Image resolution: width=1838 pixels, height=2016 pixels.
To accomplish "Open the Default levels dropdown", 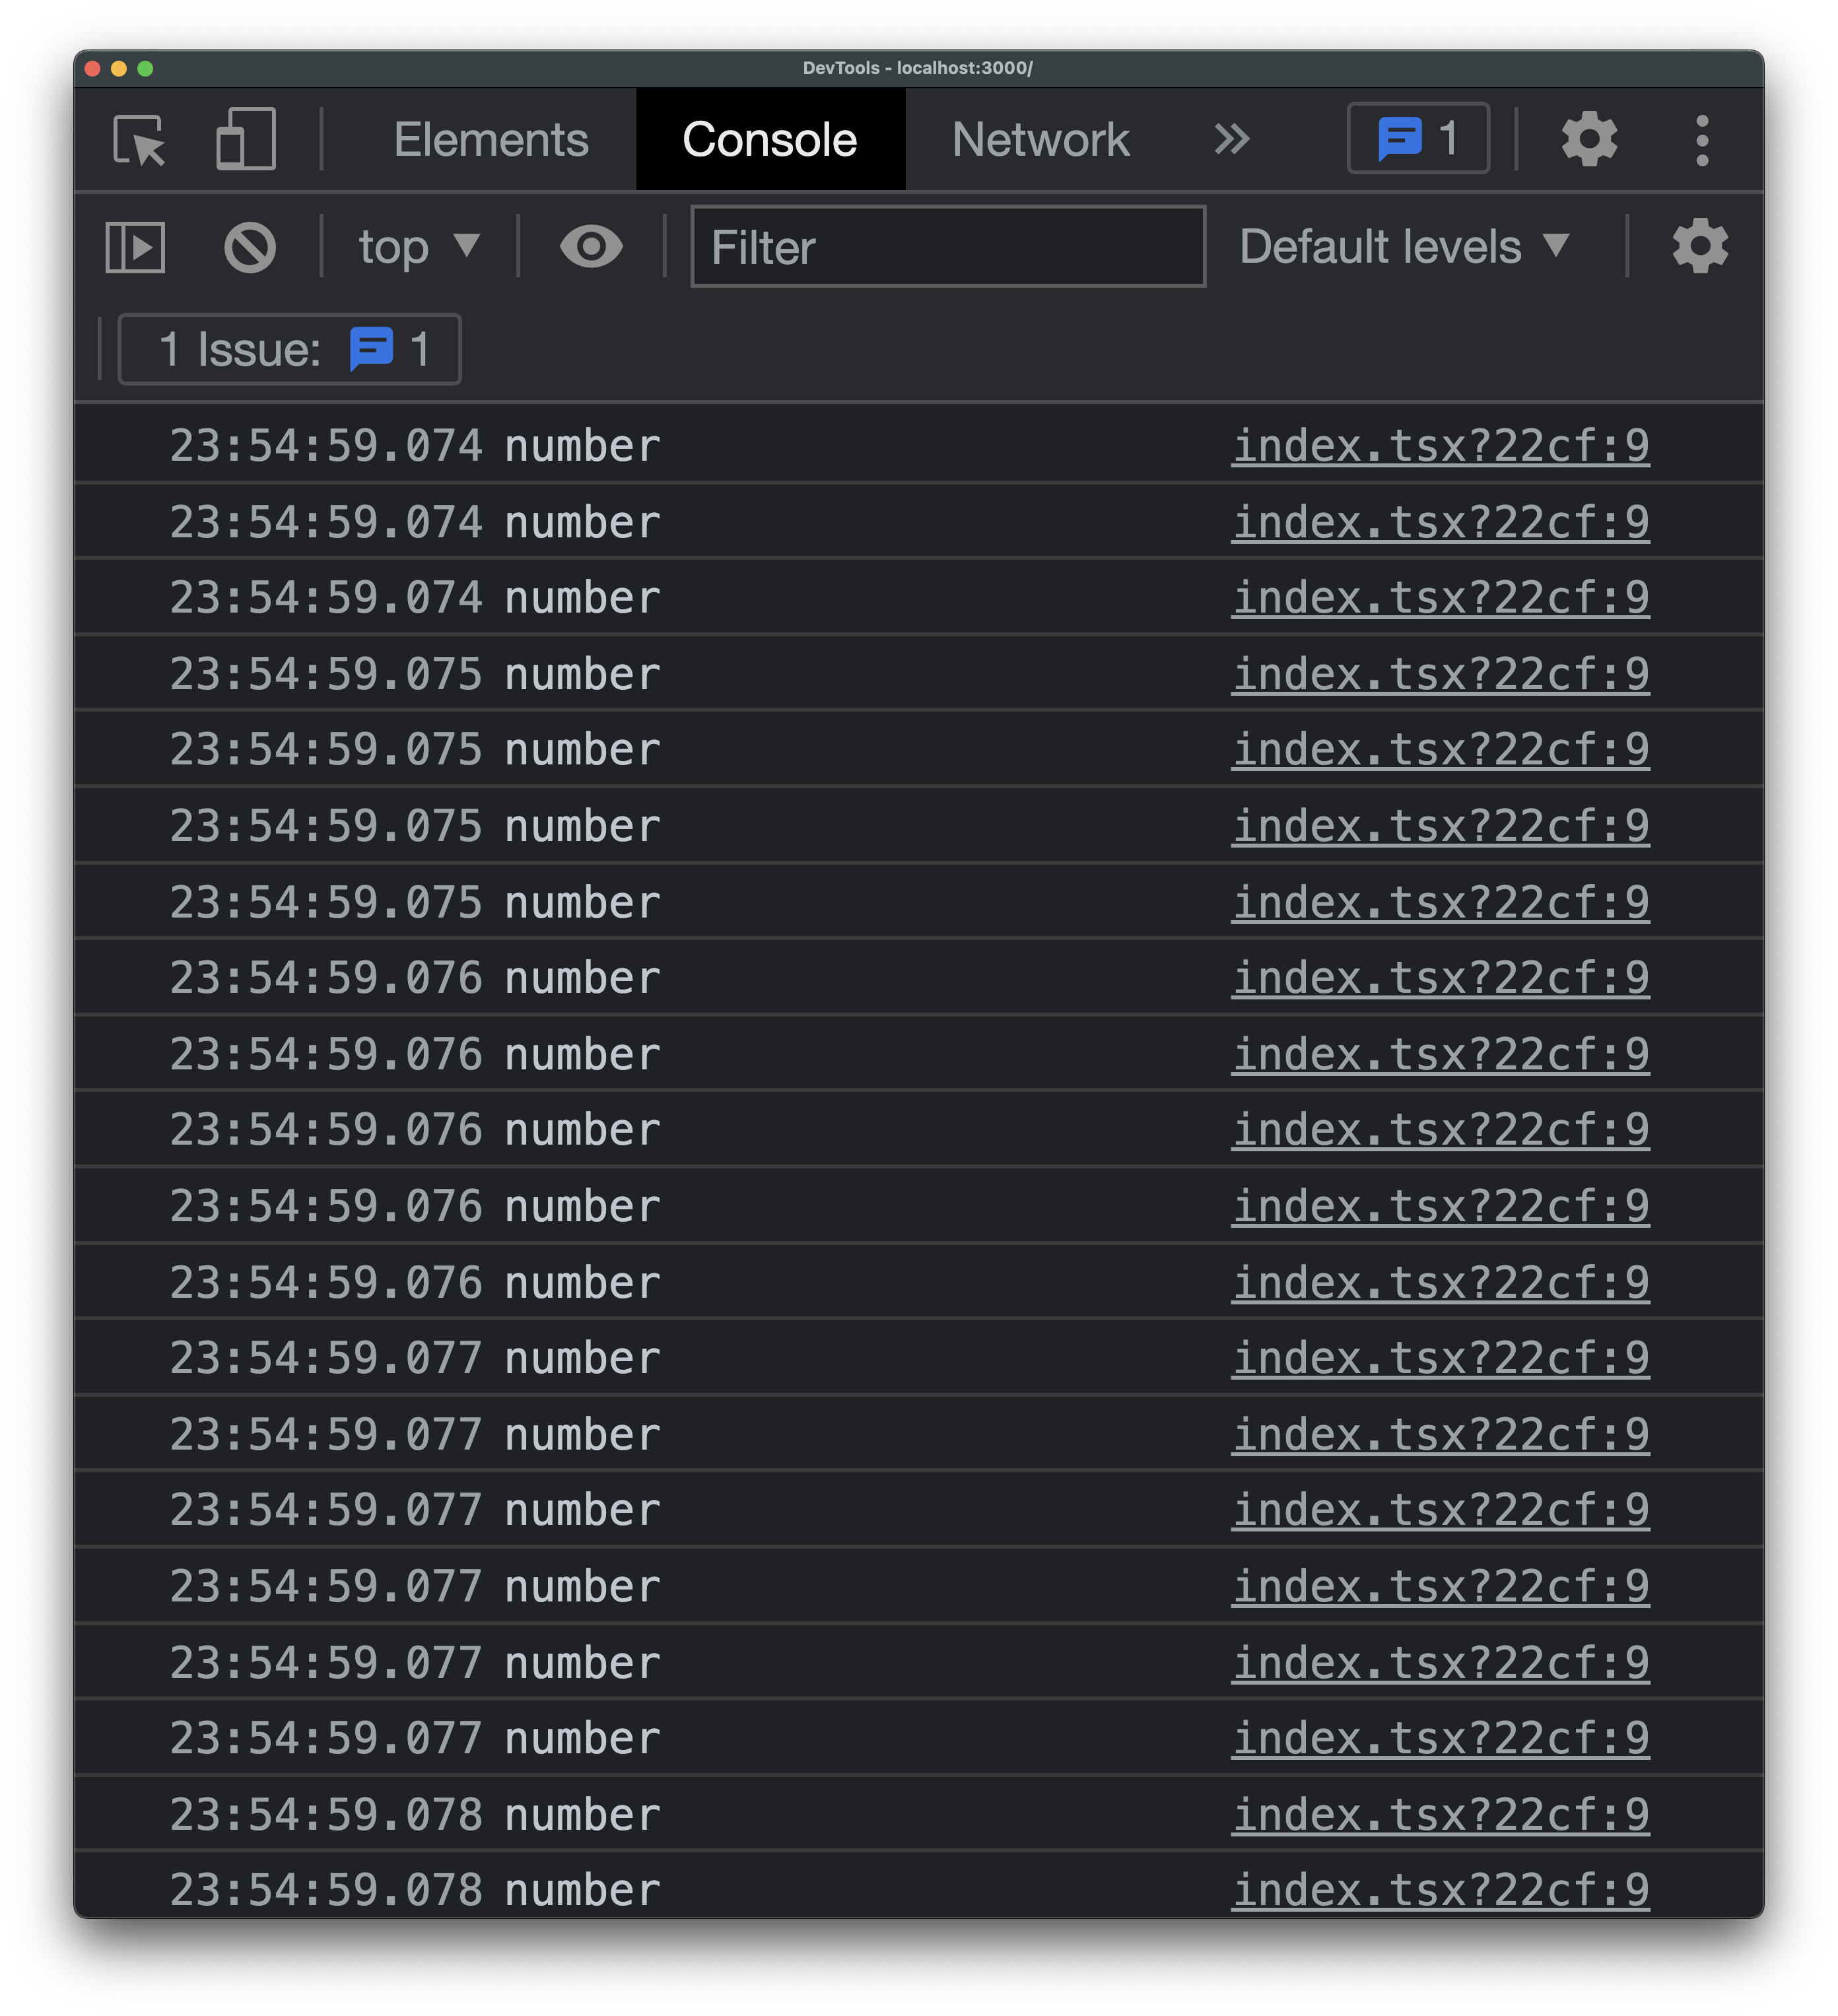I will pos(1404,247).
